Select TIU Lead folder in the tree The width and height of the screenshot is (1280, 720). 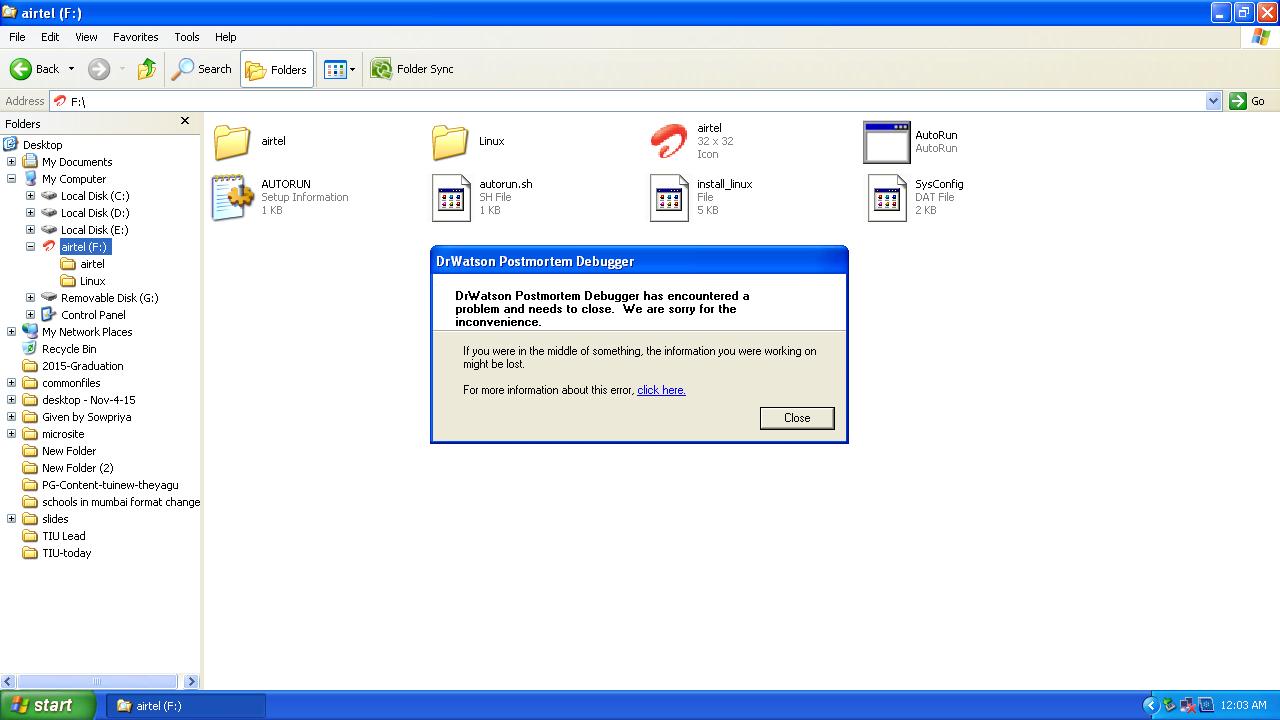(x=63, y=536)
